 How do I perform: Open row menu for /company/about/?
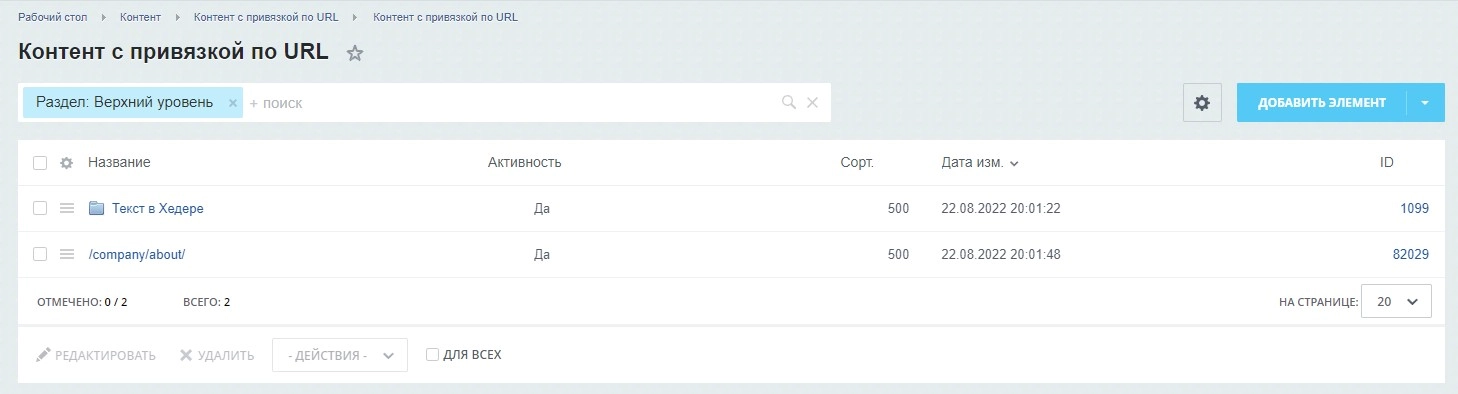click(67, 255)
